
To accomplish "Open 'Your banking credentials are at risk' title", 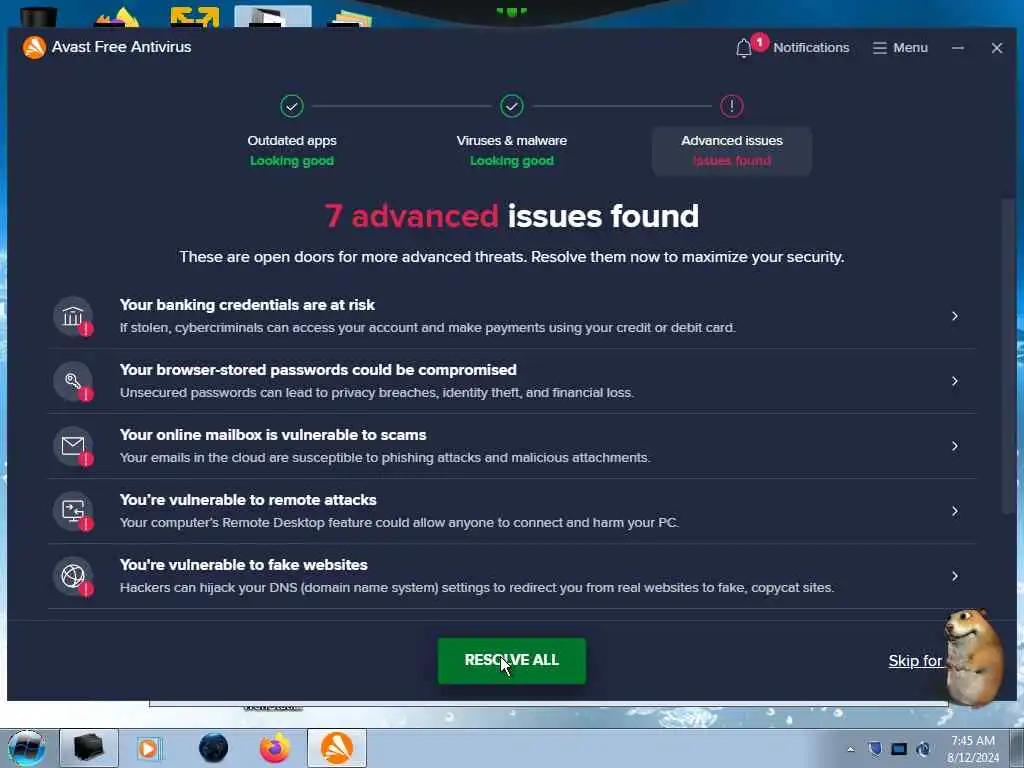I will tap(247, 305).
